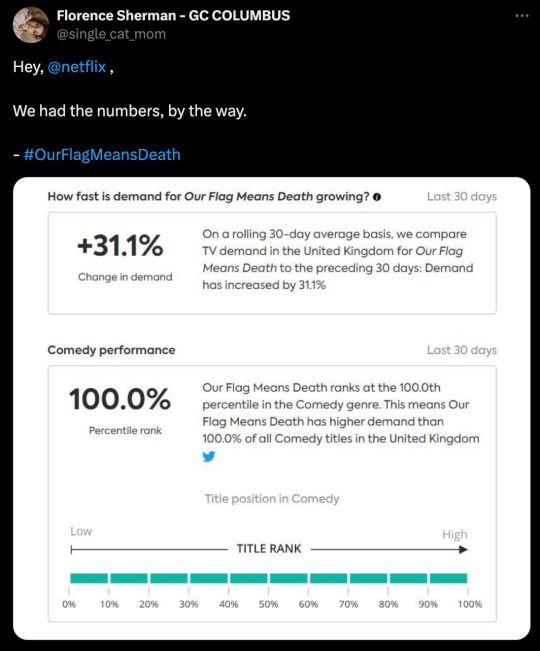Click the arrowhead at High end of rank line
This screenshot has height=651, width=540.
point(463,550)
